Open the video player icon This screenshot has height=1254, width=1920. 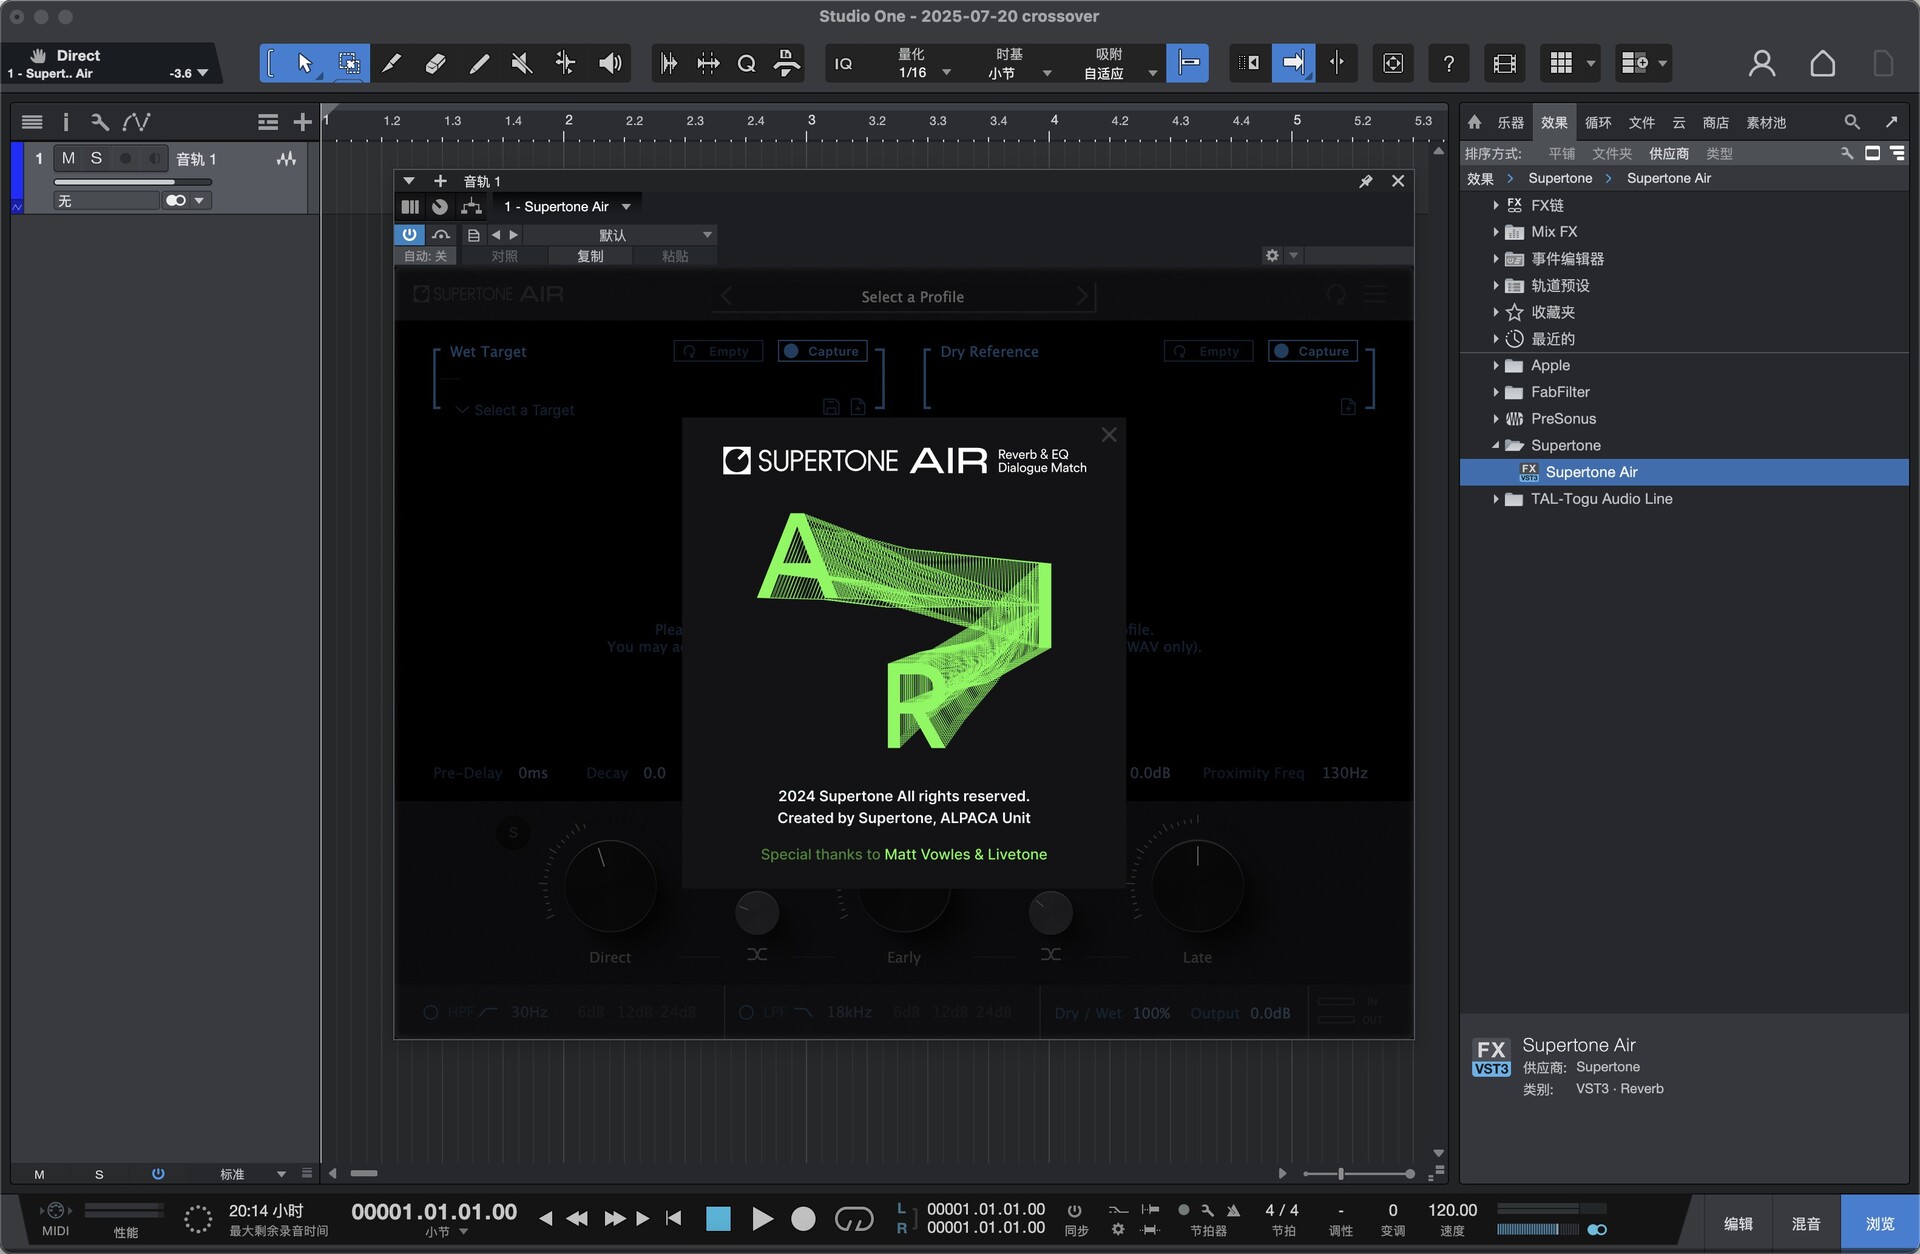pyautogui.click(x=1504, y=64)
